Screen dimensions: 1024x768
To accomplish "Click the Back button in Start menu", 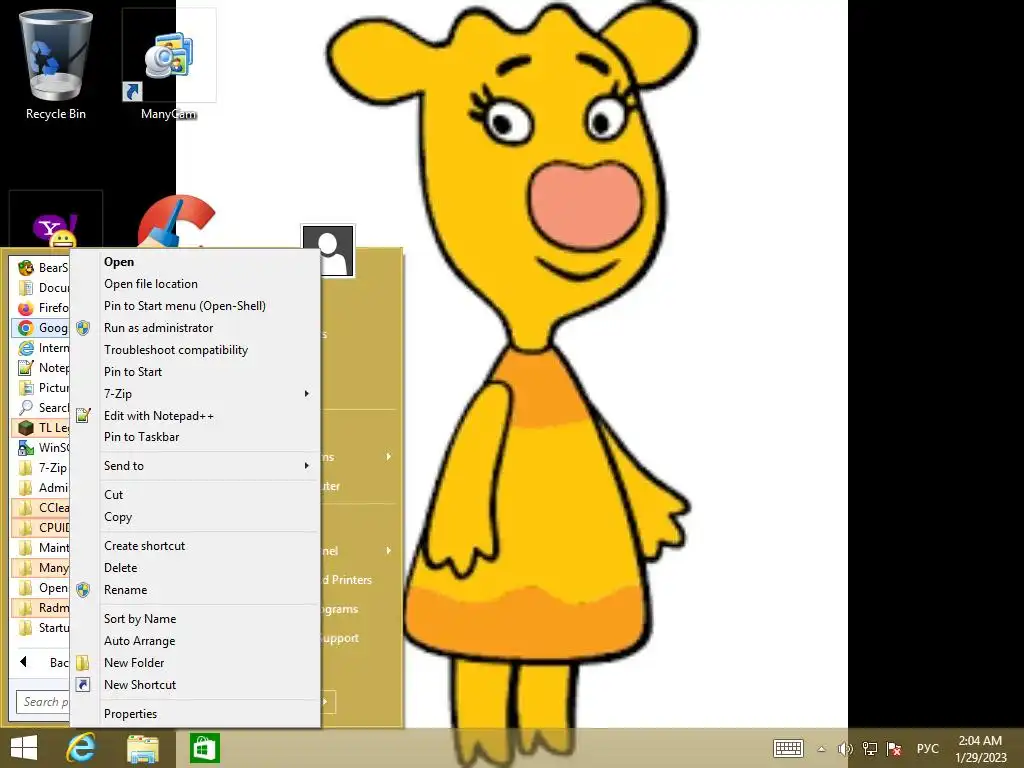I will click(x=40, y=662).
